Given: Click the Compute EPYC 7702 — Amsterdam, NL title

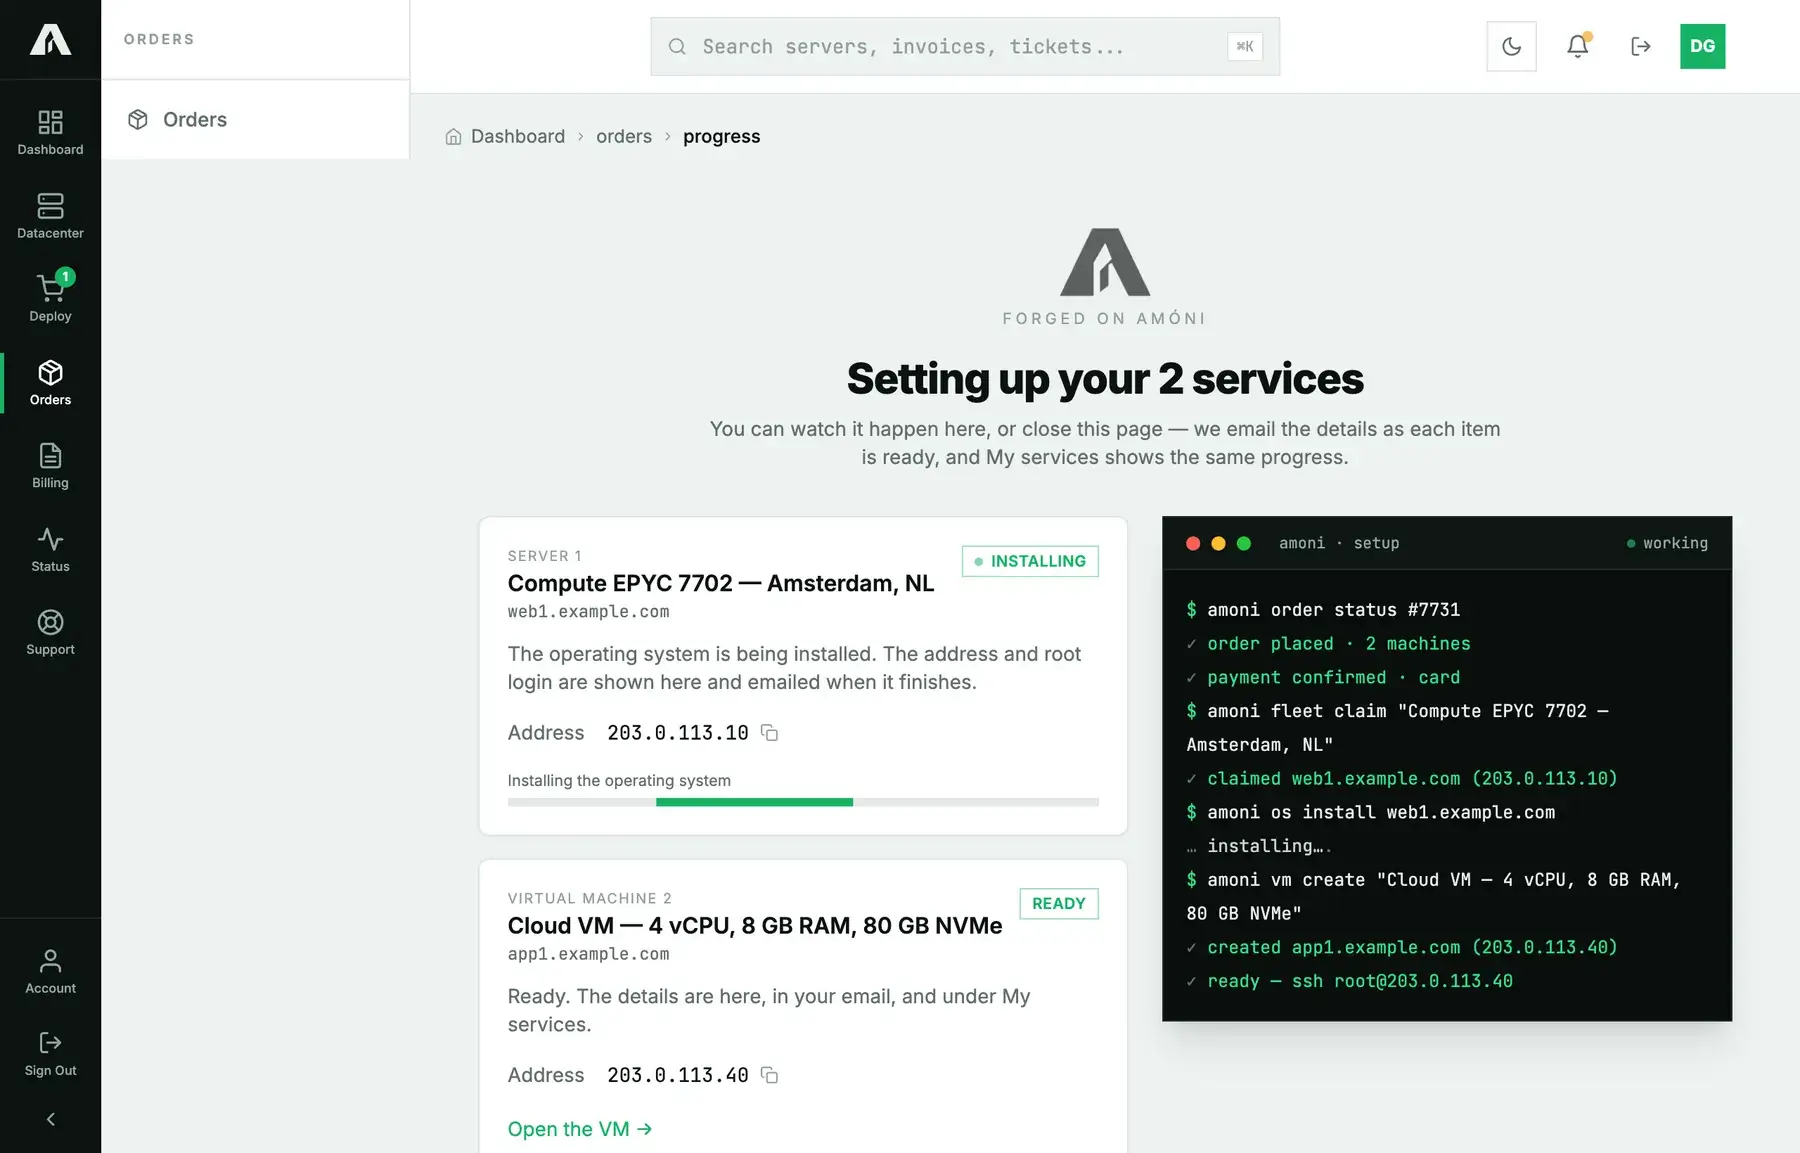Looking at the screenshot, I should click(720, 583).
